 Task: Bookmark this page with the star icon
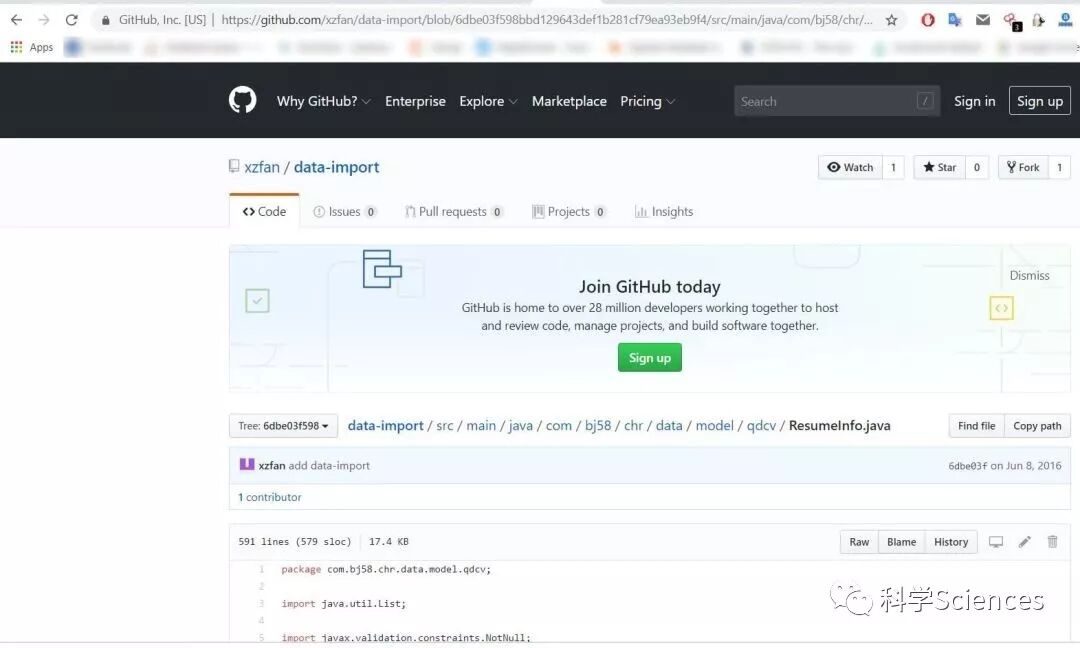[x=891, y=20]
